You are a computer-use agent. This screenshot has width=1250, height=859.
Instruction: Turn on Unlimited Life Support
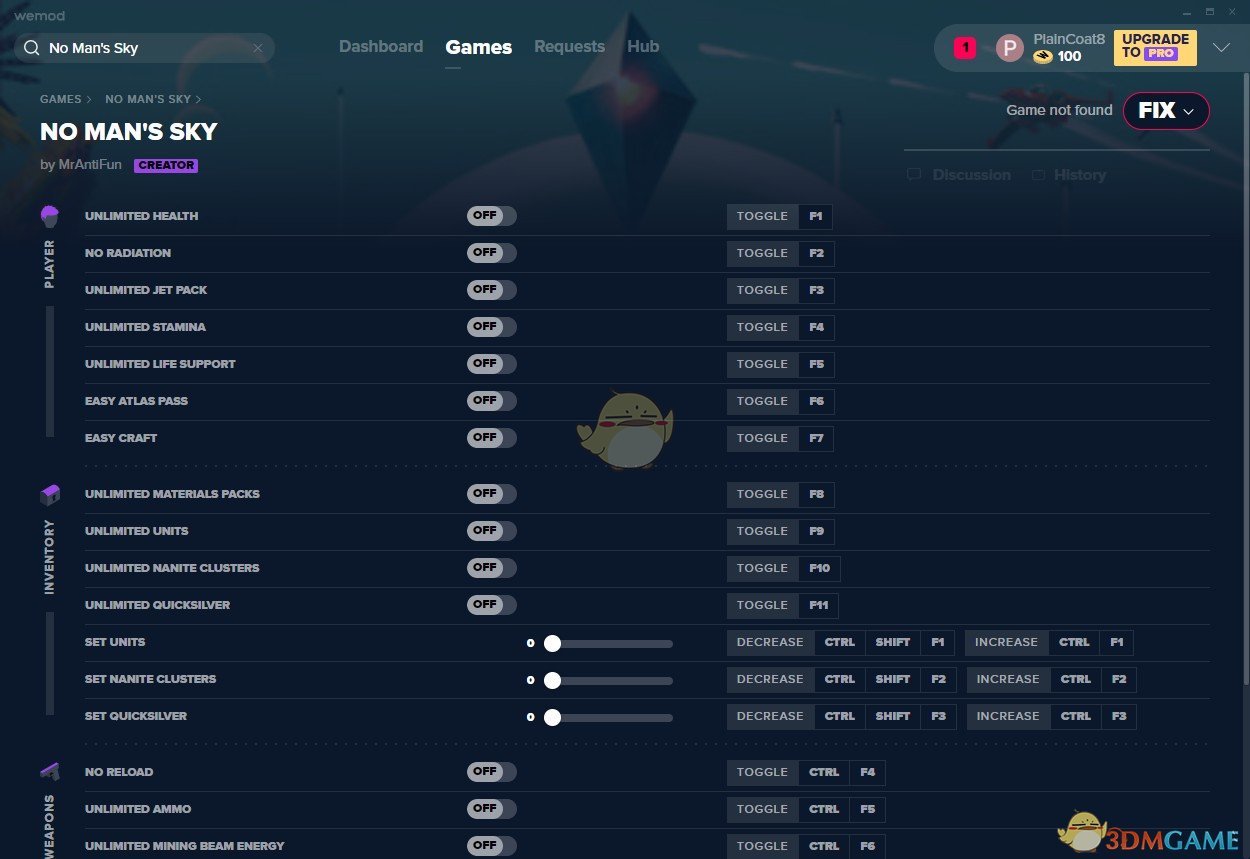(492, 364)
